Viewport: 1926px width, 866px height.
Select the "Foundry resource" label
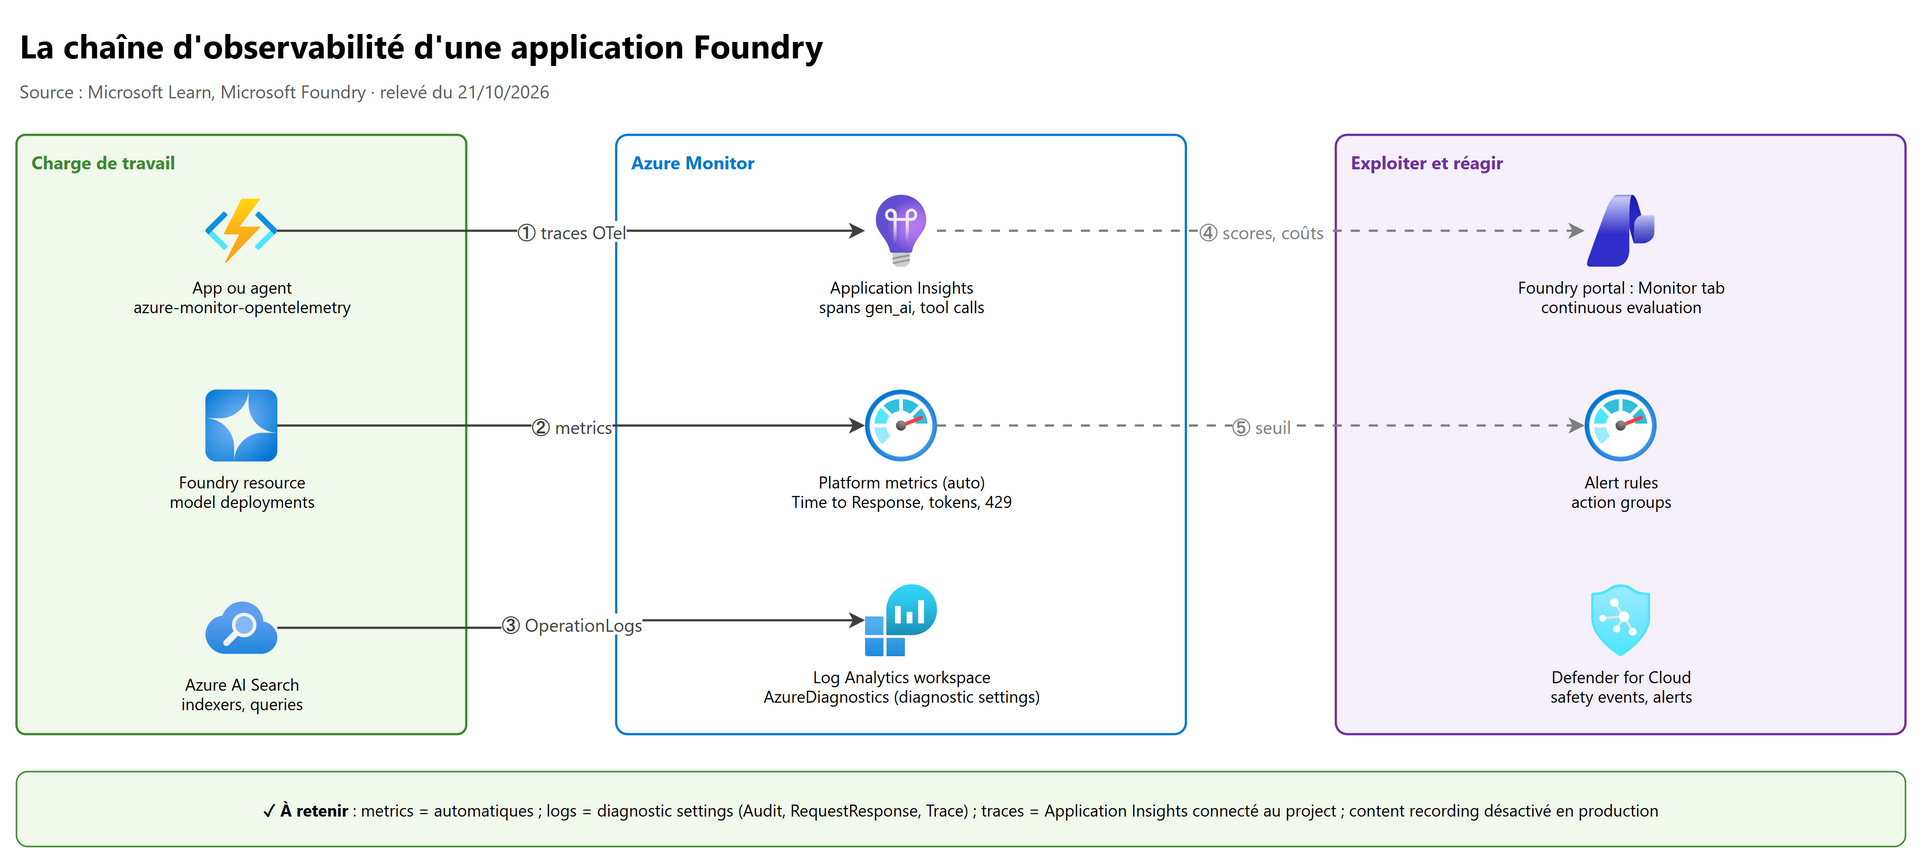coord(242,483)
